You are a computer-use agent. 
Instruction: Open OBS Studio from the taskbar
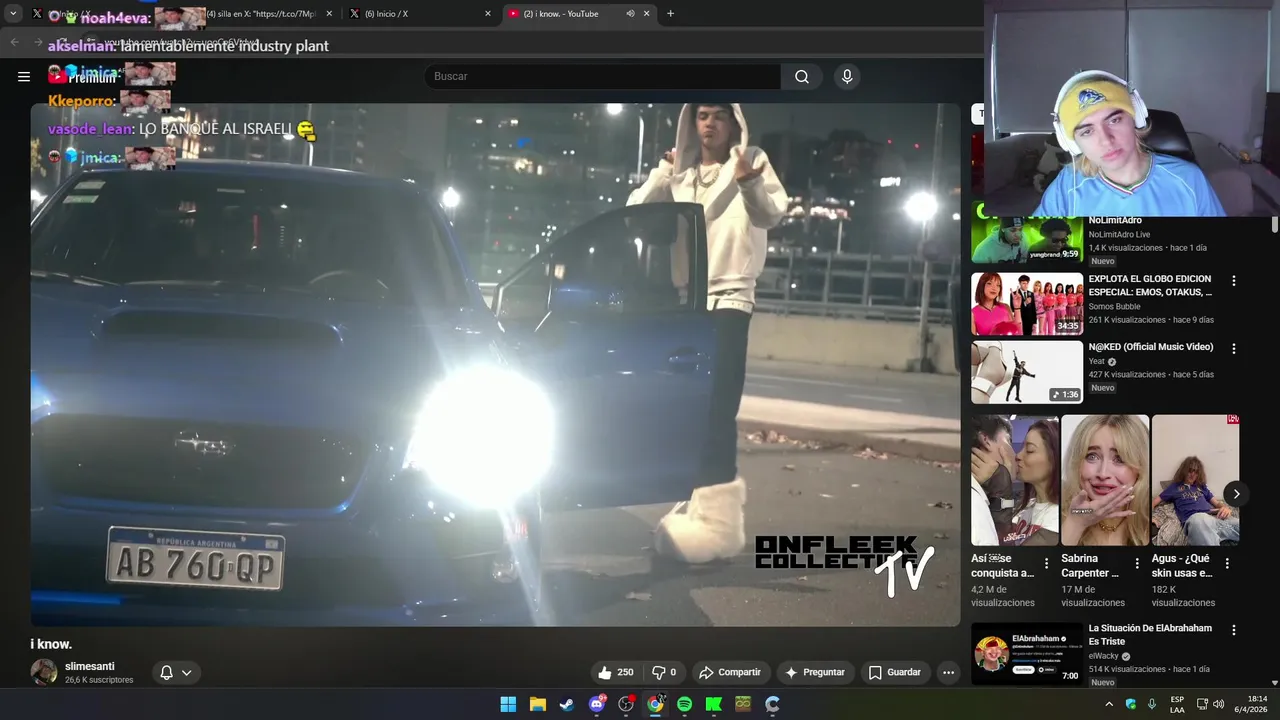(x=626, y=704)
